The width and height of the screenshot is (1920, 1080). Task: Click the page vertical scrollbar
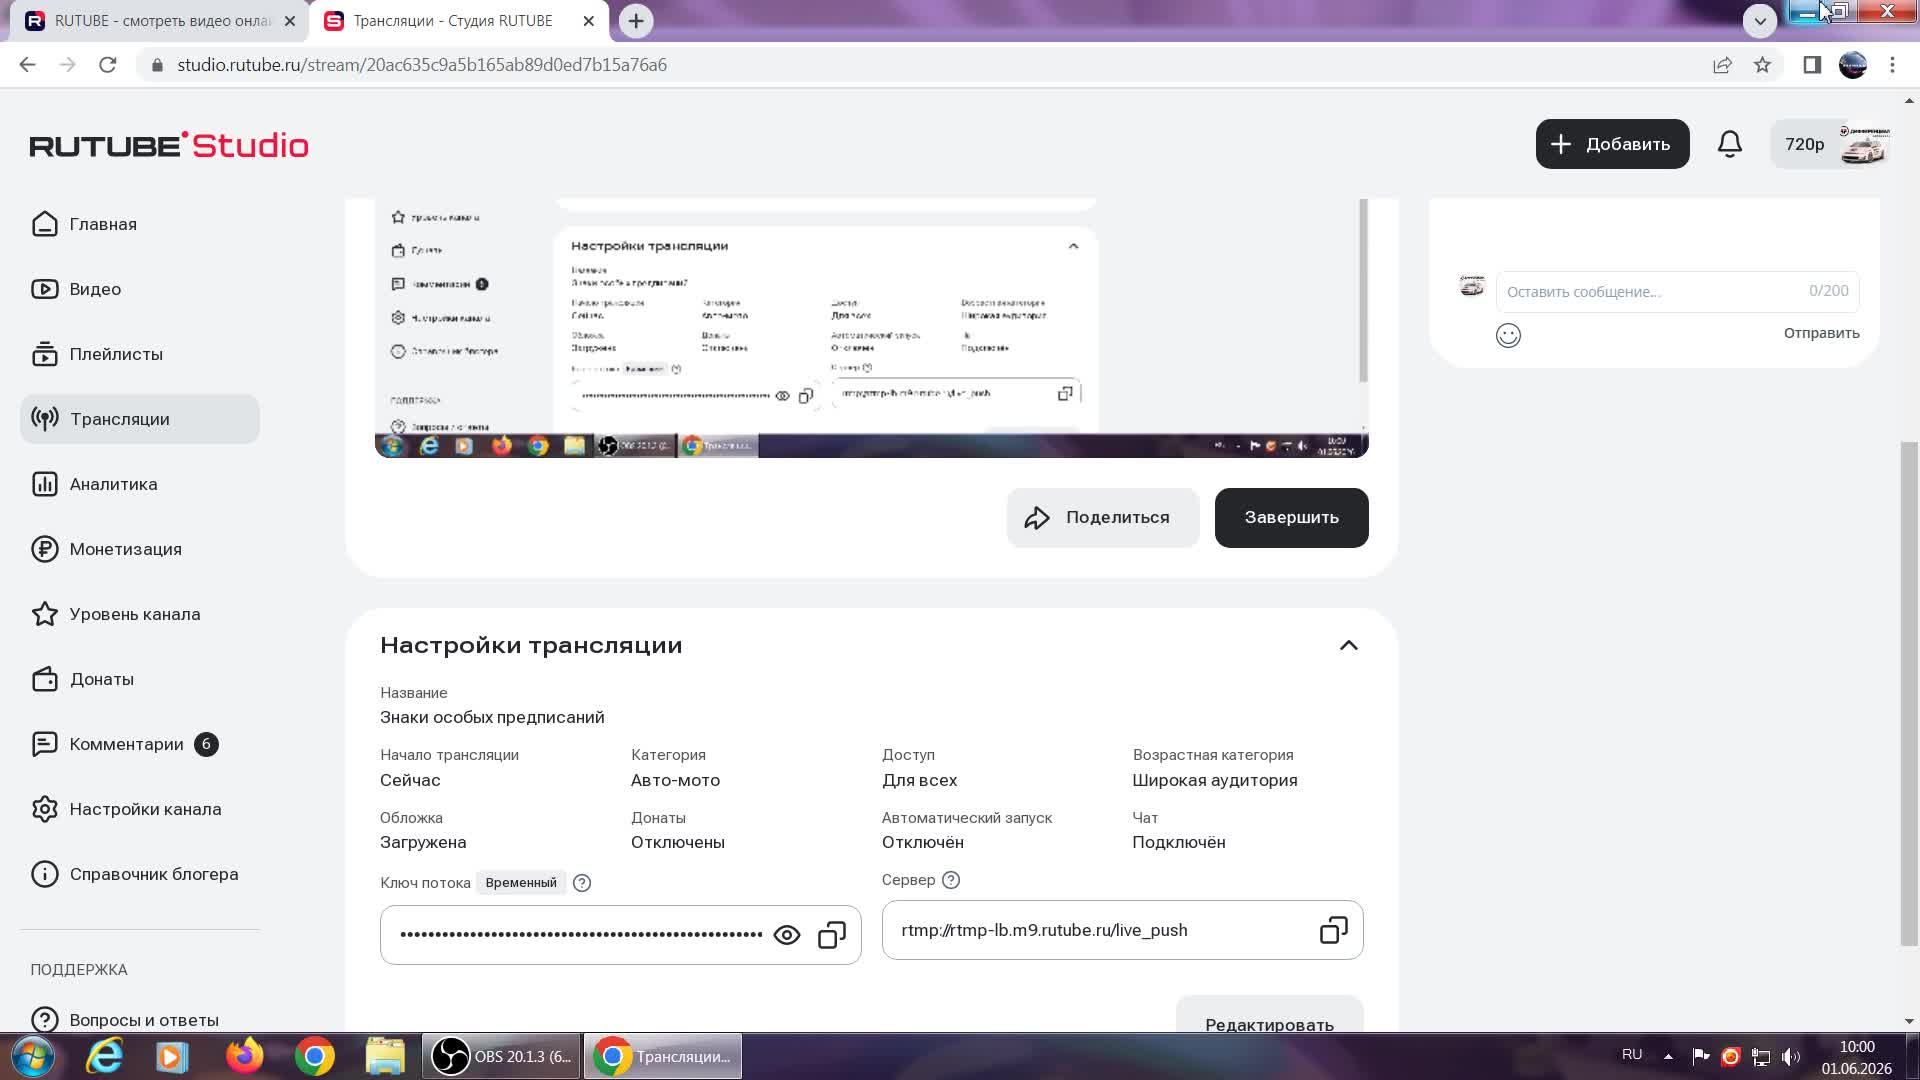coord(1909,693)
